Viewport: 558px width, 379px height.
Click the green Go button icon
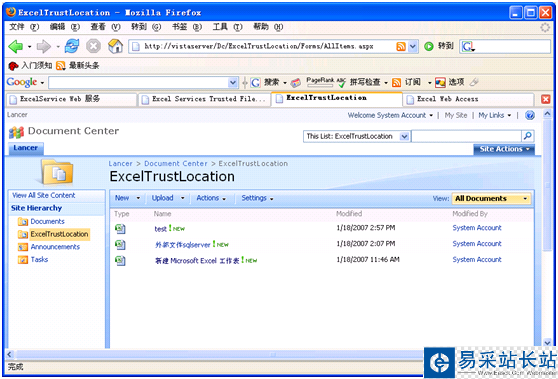pyautogui.click(x=429, y=46)
